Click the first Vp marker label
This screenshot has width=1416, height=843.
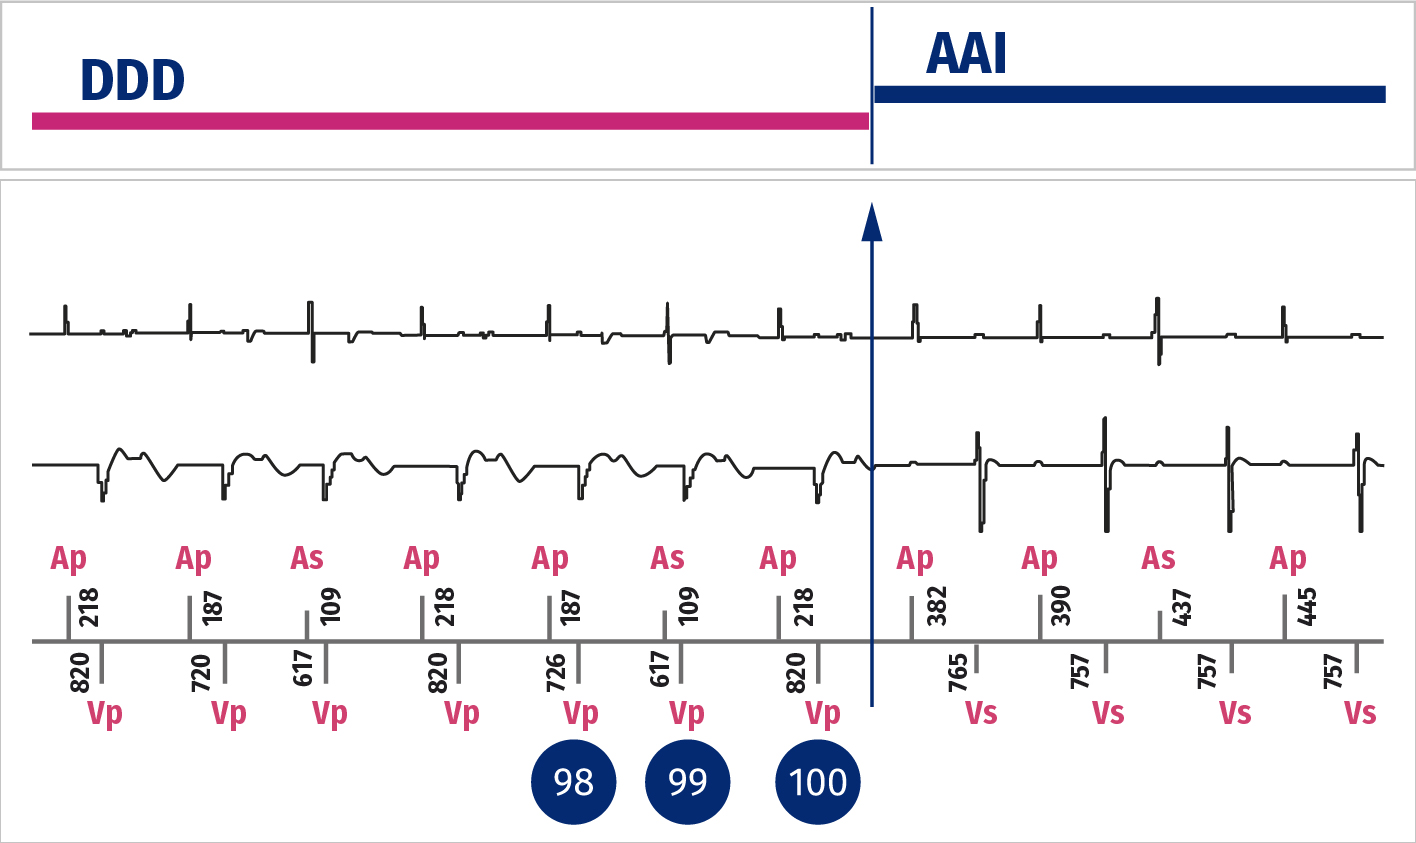point(105,714)
